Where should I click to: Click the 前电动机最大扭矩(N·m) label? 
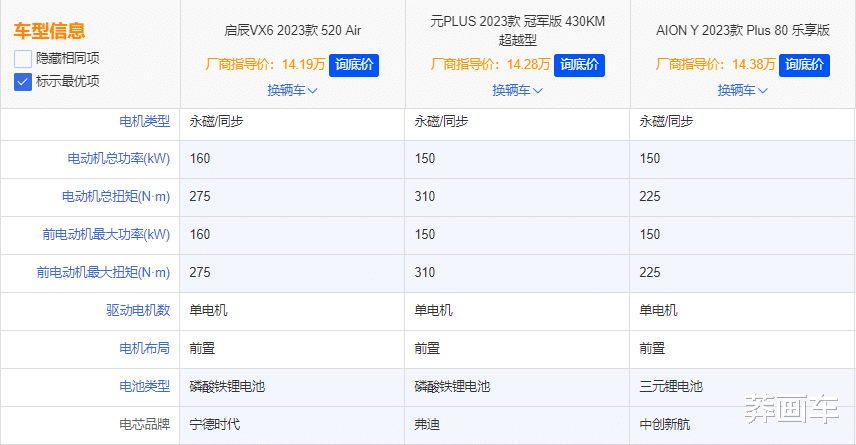(104, 273)
